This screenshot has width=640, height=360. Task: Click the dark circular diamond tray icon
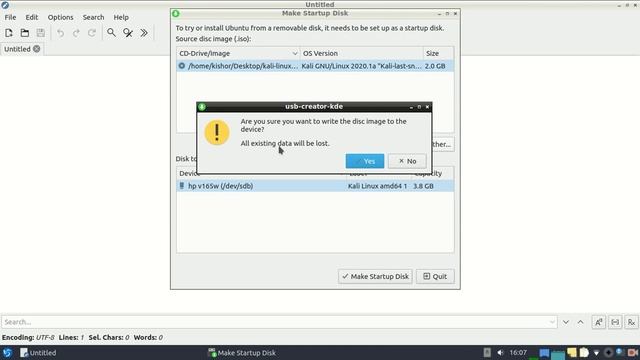(608, 353)
